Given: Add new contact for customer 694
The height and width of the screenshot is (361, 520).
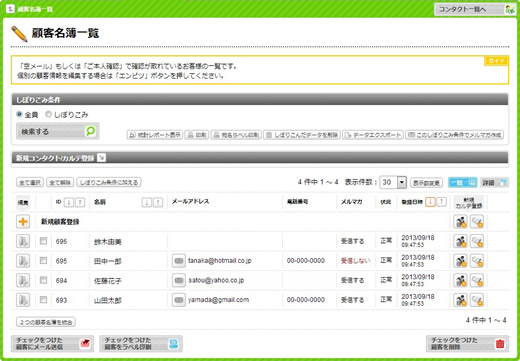Looking at the screenshot, I should click(x=461, y=281).
